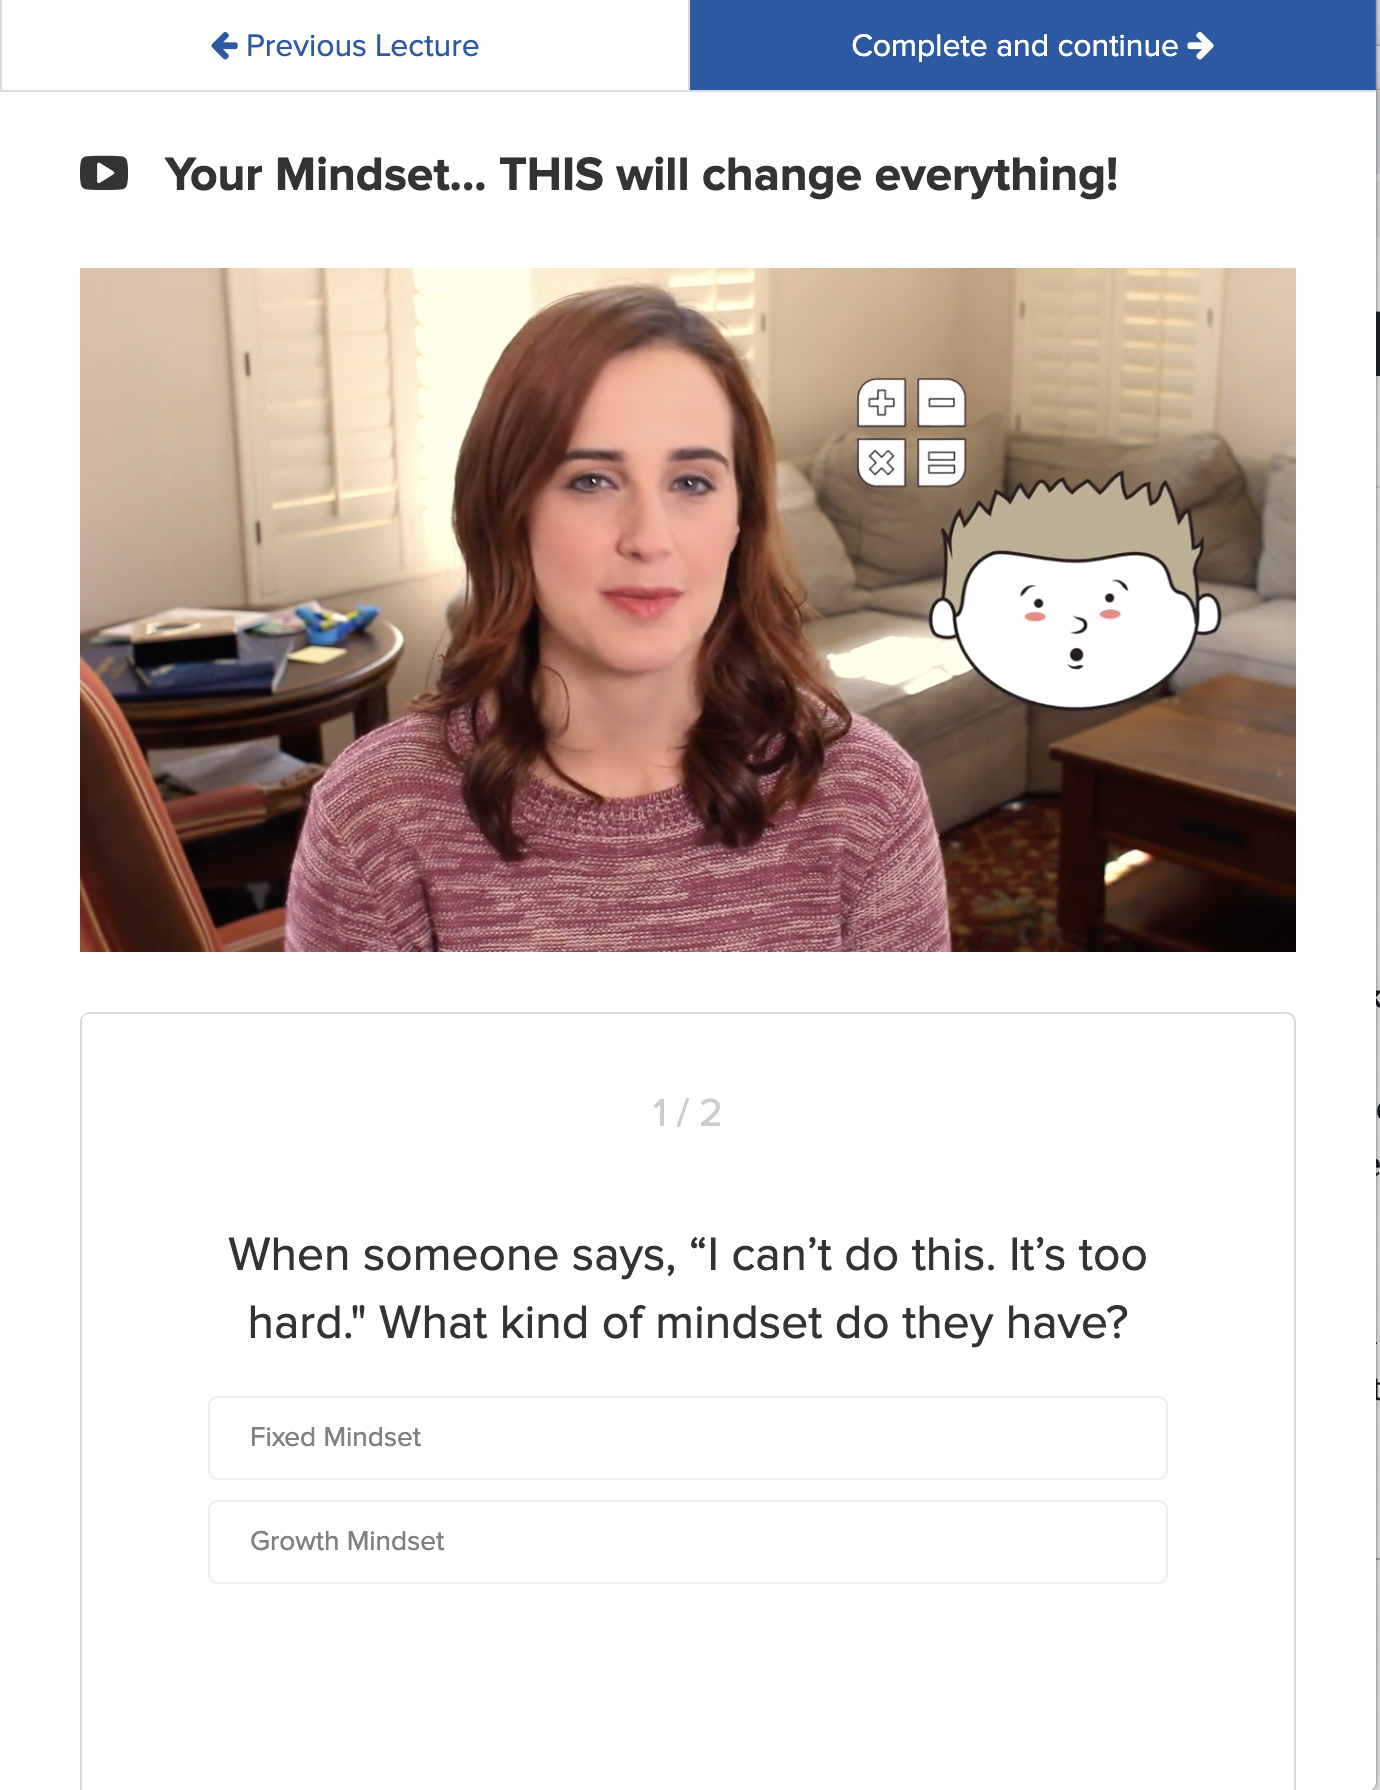This screenshot has width=1380, height=1790.
Task: Click the multiply symbol icon in the video
Action: point(881,462)
